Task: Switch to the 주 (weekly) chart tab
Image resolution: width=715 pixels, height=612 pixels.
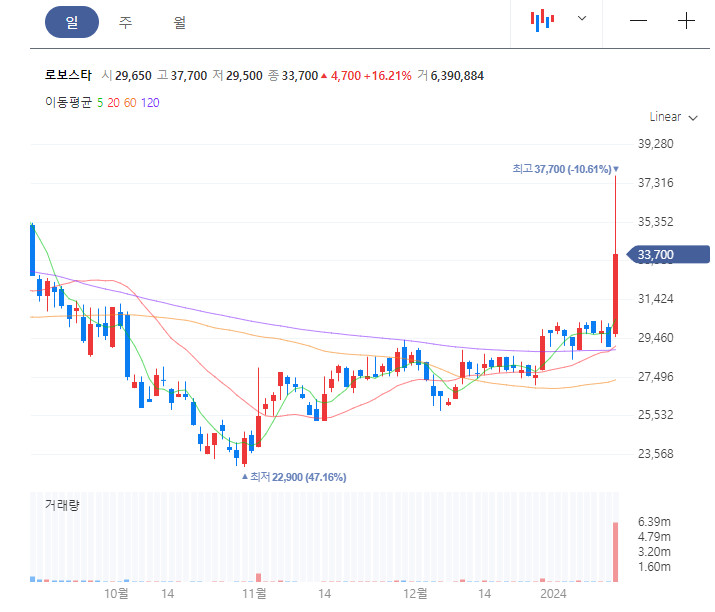Action: tap(125, 22)
